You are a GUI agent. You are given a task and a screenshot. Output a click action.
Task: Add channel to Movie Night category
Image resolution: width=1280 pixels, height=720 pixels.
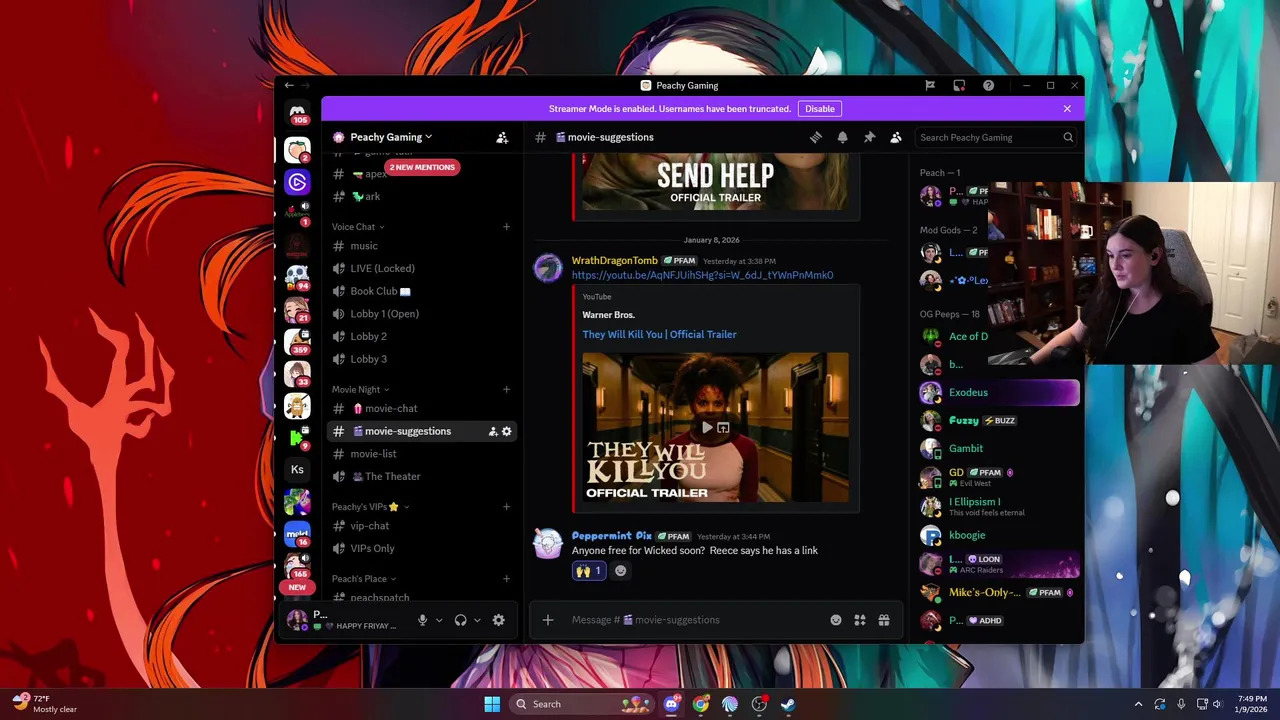pos(506,389)
